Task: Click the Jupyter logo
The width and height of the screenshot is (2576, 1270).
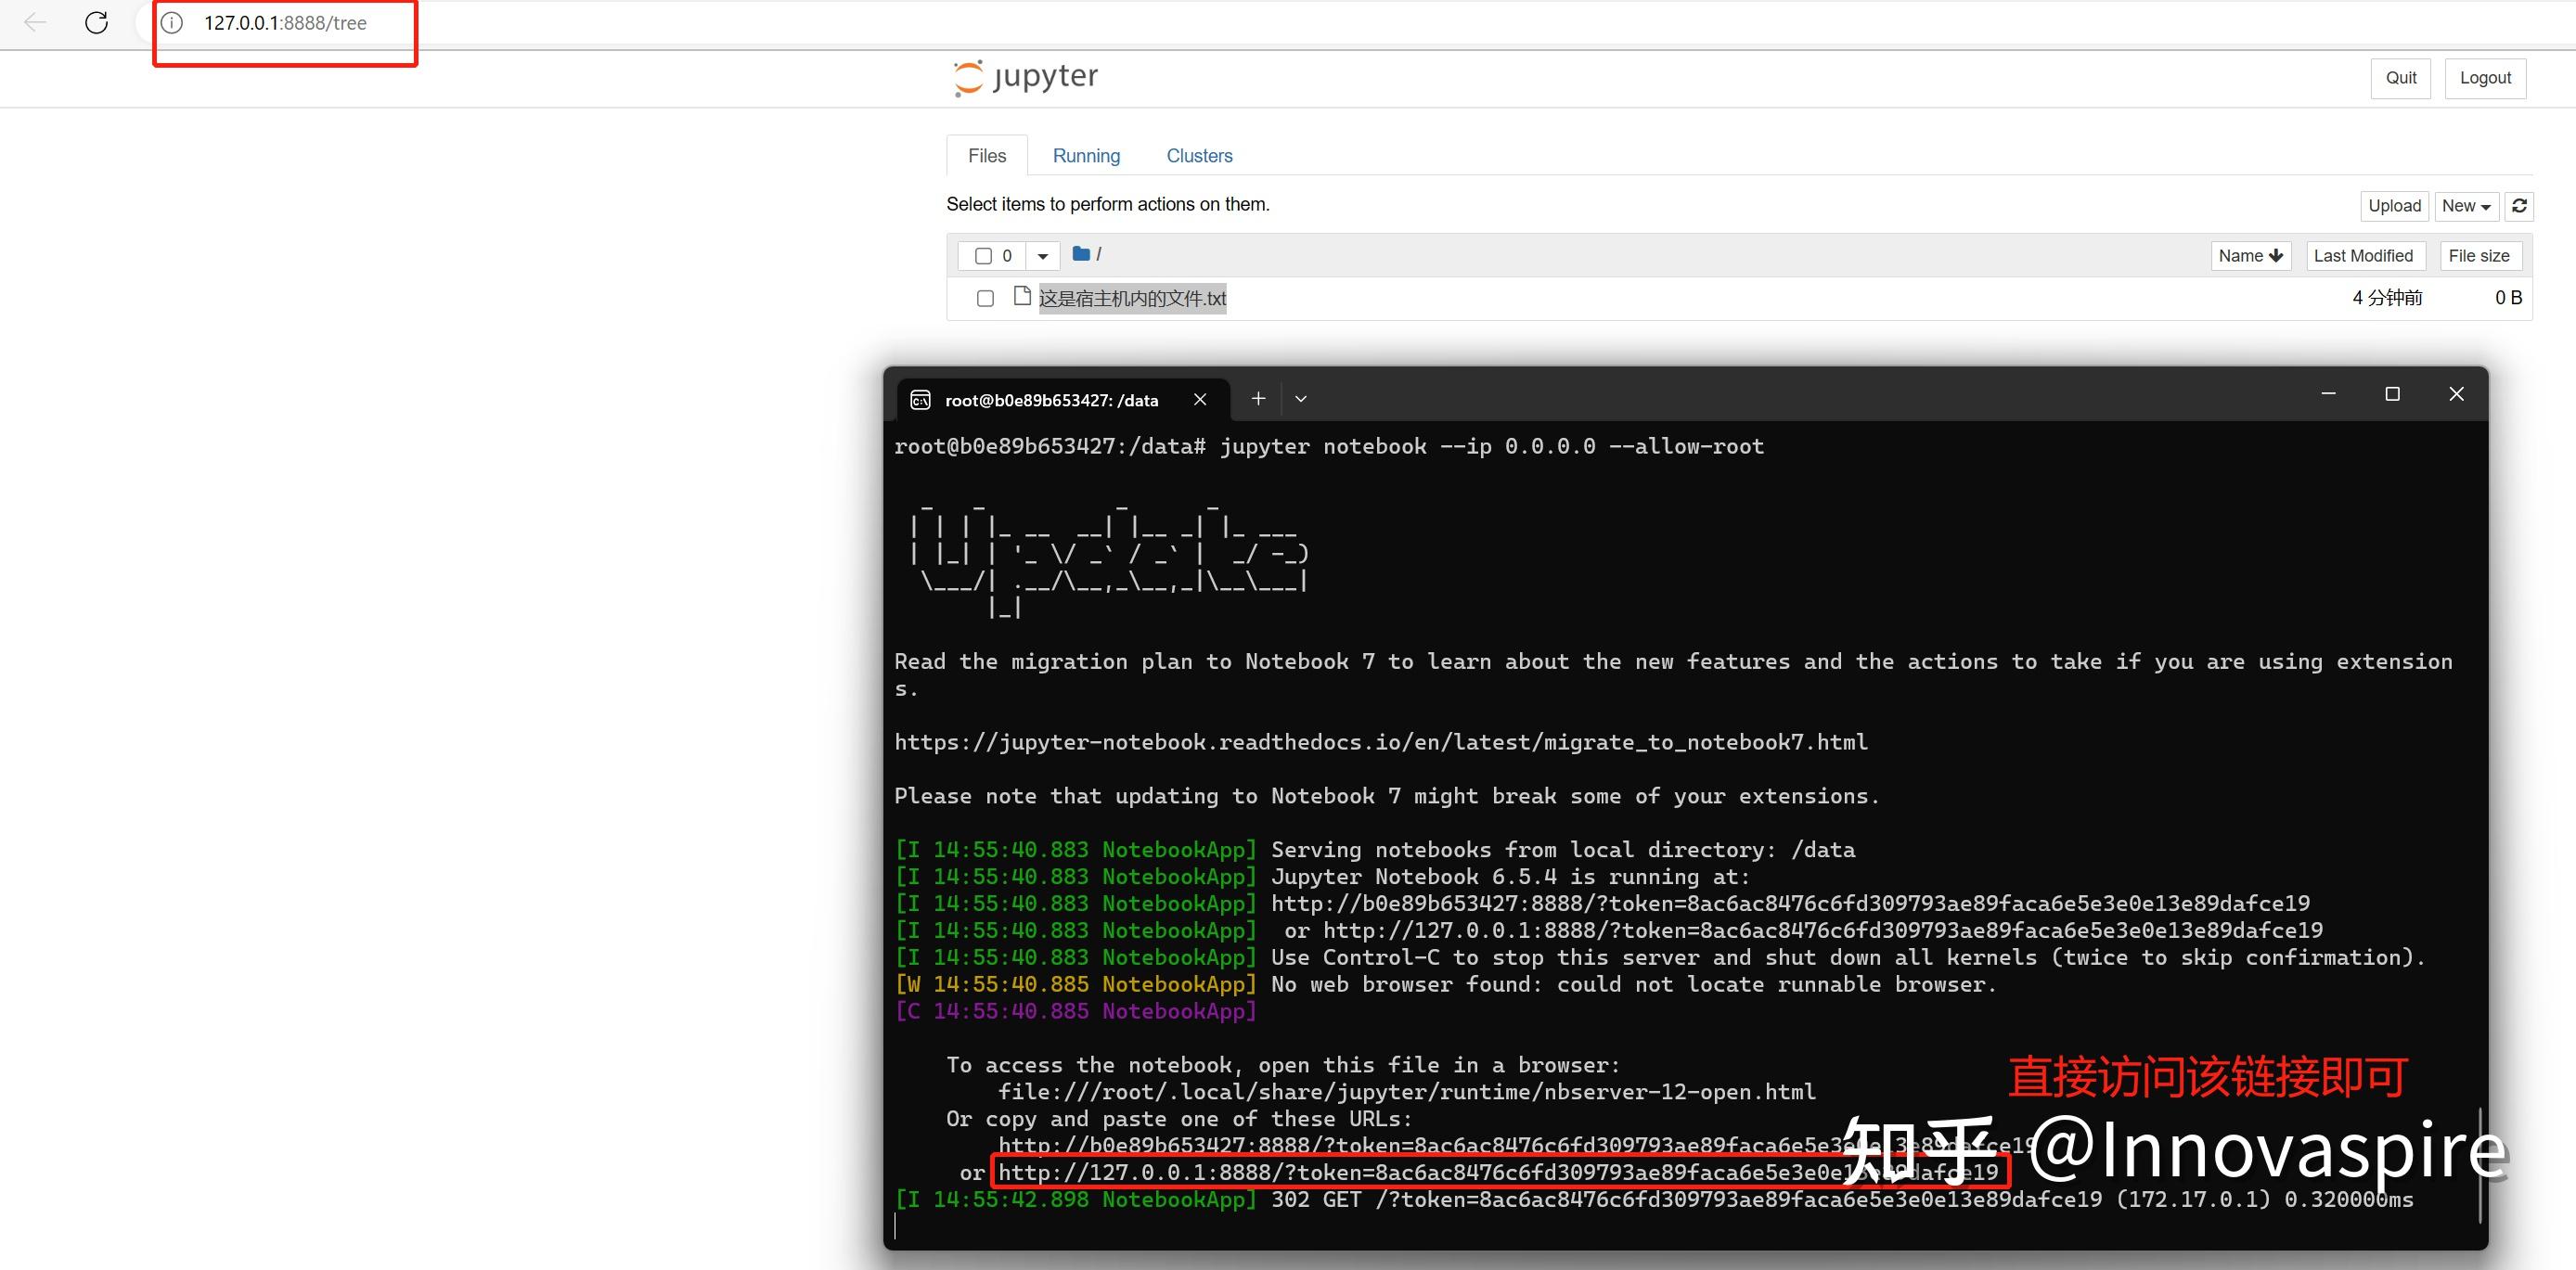Action: (1026, 77)
